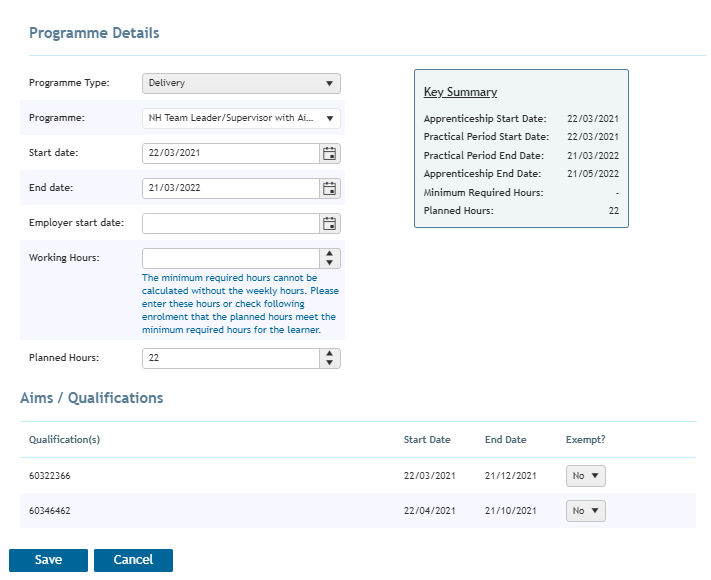711x580 pixels.
Task: Click the Programme Details heading
Action: click(x=94, y=33)
